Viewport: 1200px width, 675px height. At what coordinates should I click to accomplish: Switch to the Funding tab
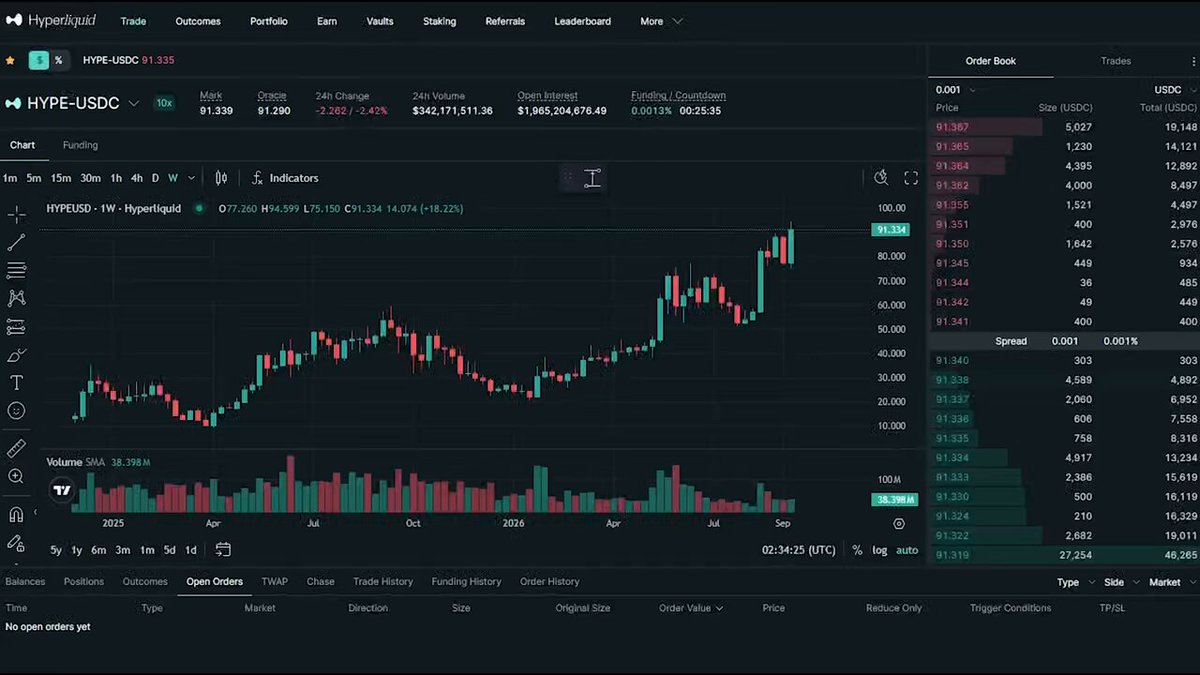click(x=80, y=145)
